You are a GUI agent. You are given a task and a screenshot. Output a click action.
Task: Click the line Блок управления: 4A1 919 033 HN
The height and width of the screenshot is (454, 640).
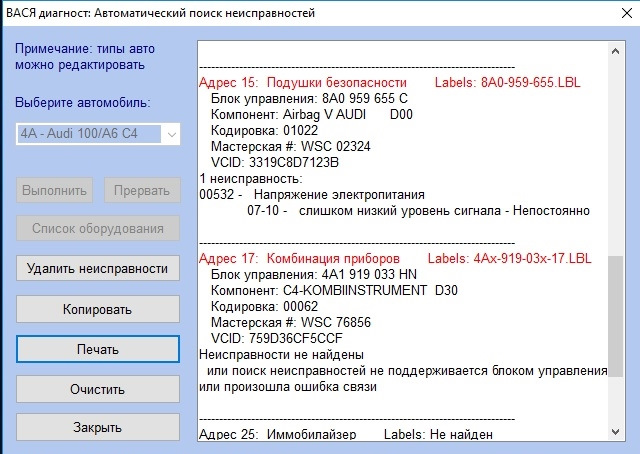click(x=314, y=274)
